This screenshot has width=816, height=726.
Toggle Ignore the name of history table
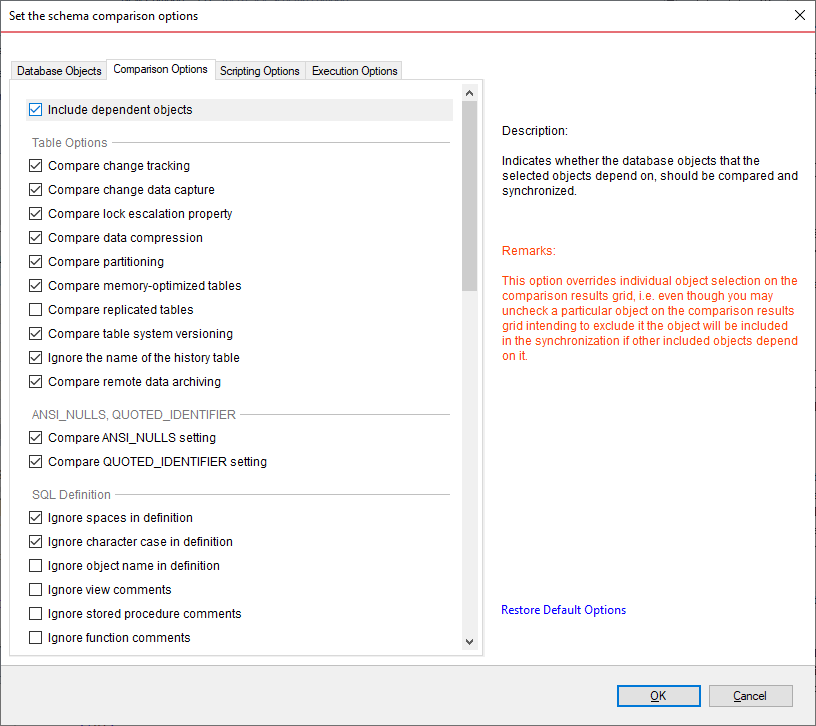pyautogui.click(x=36, y=358)
